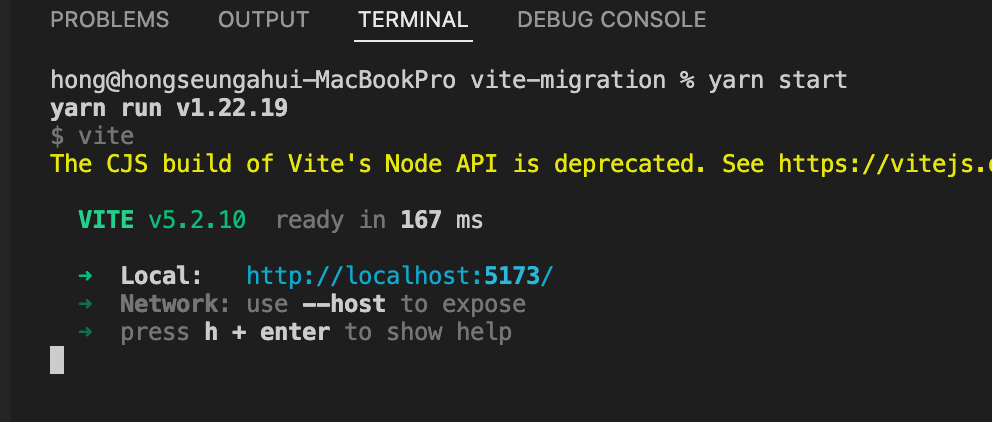Image resolution: width=992 pixels, height=422 pixels.
Task: Click the '167 ms' ready time
Action: tap(442, 220)
